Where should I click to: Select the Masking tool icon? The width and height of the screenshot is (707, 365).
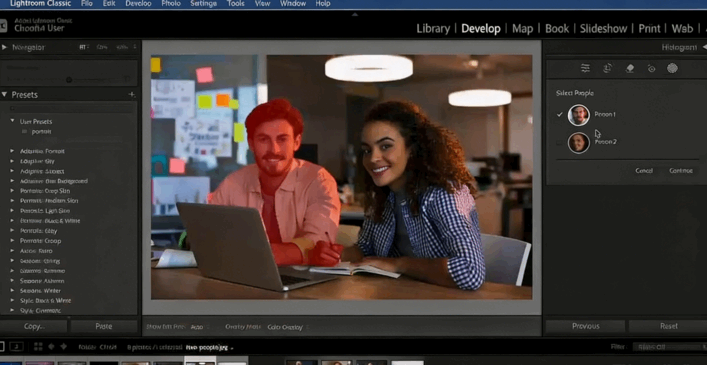[x=672, y=68]
